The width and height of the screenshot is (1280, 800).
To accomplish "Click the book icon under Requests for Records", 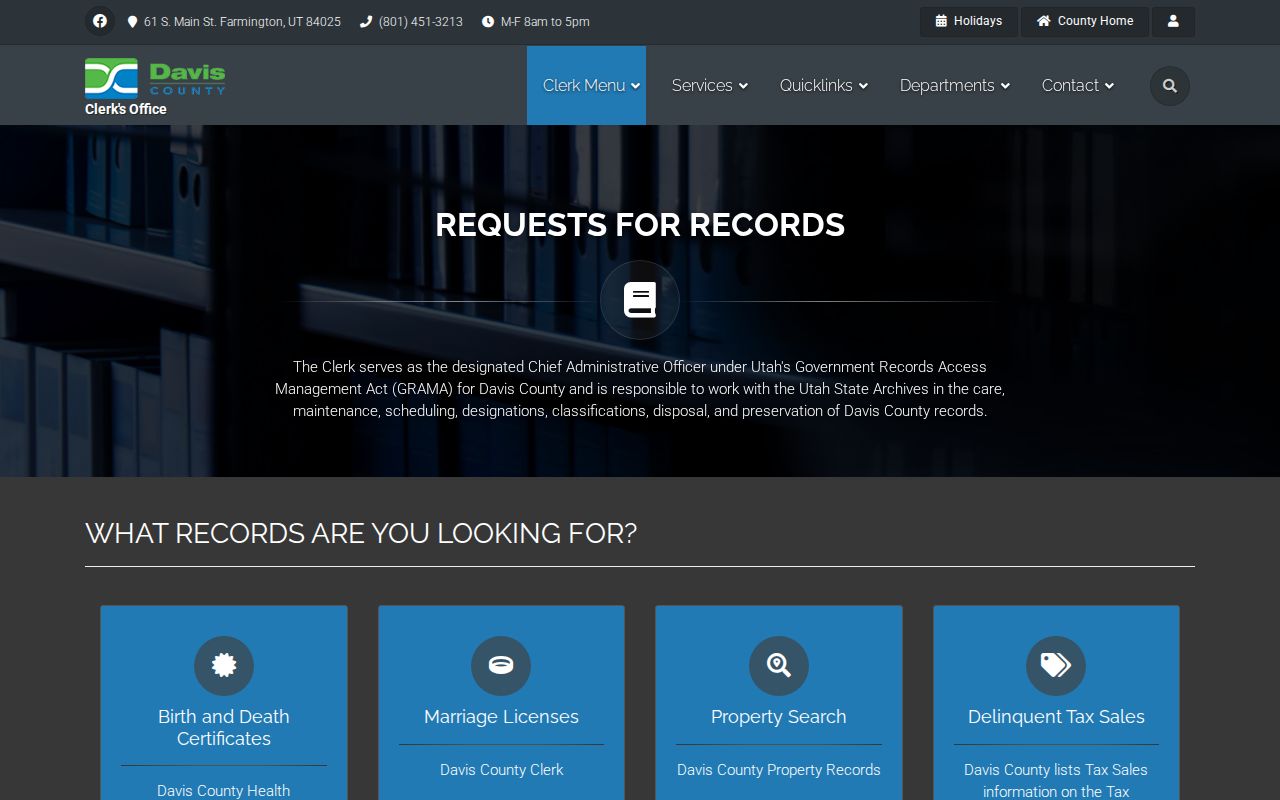I will (x=640, y=300).
